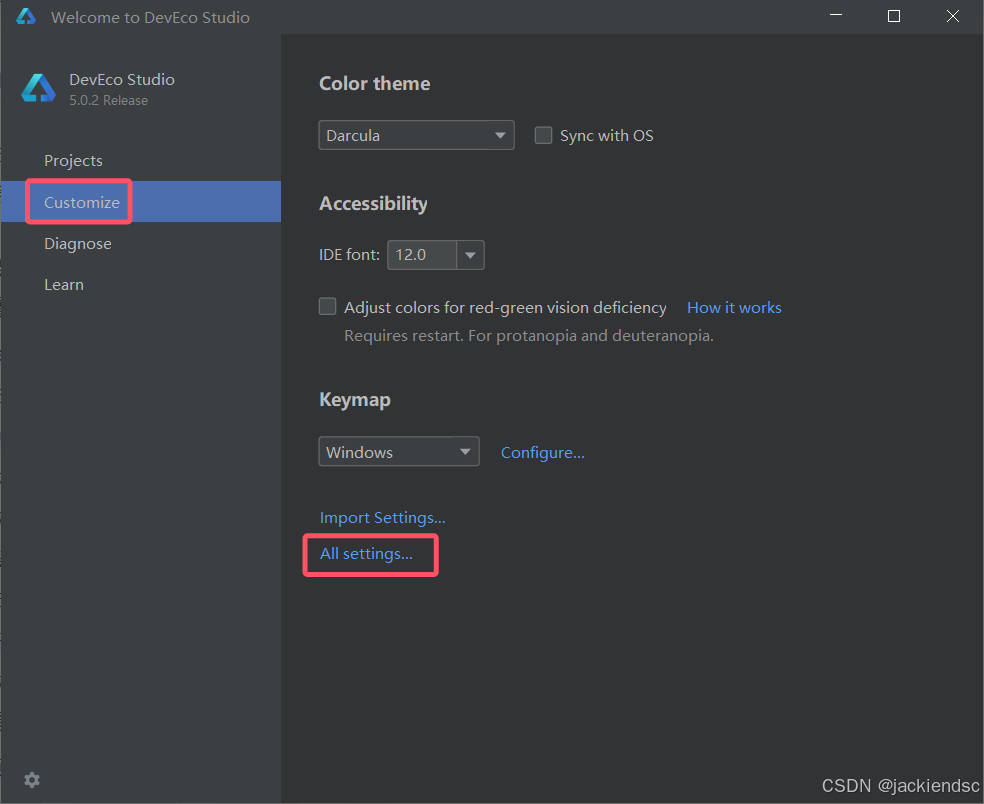Open the How it works link
984x804 pixels.
pyautogui.click(x=734, y=308)
